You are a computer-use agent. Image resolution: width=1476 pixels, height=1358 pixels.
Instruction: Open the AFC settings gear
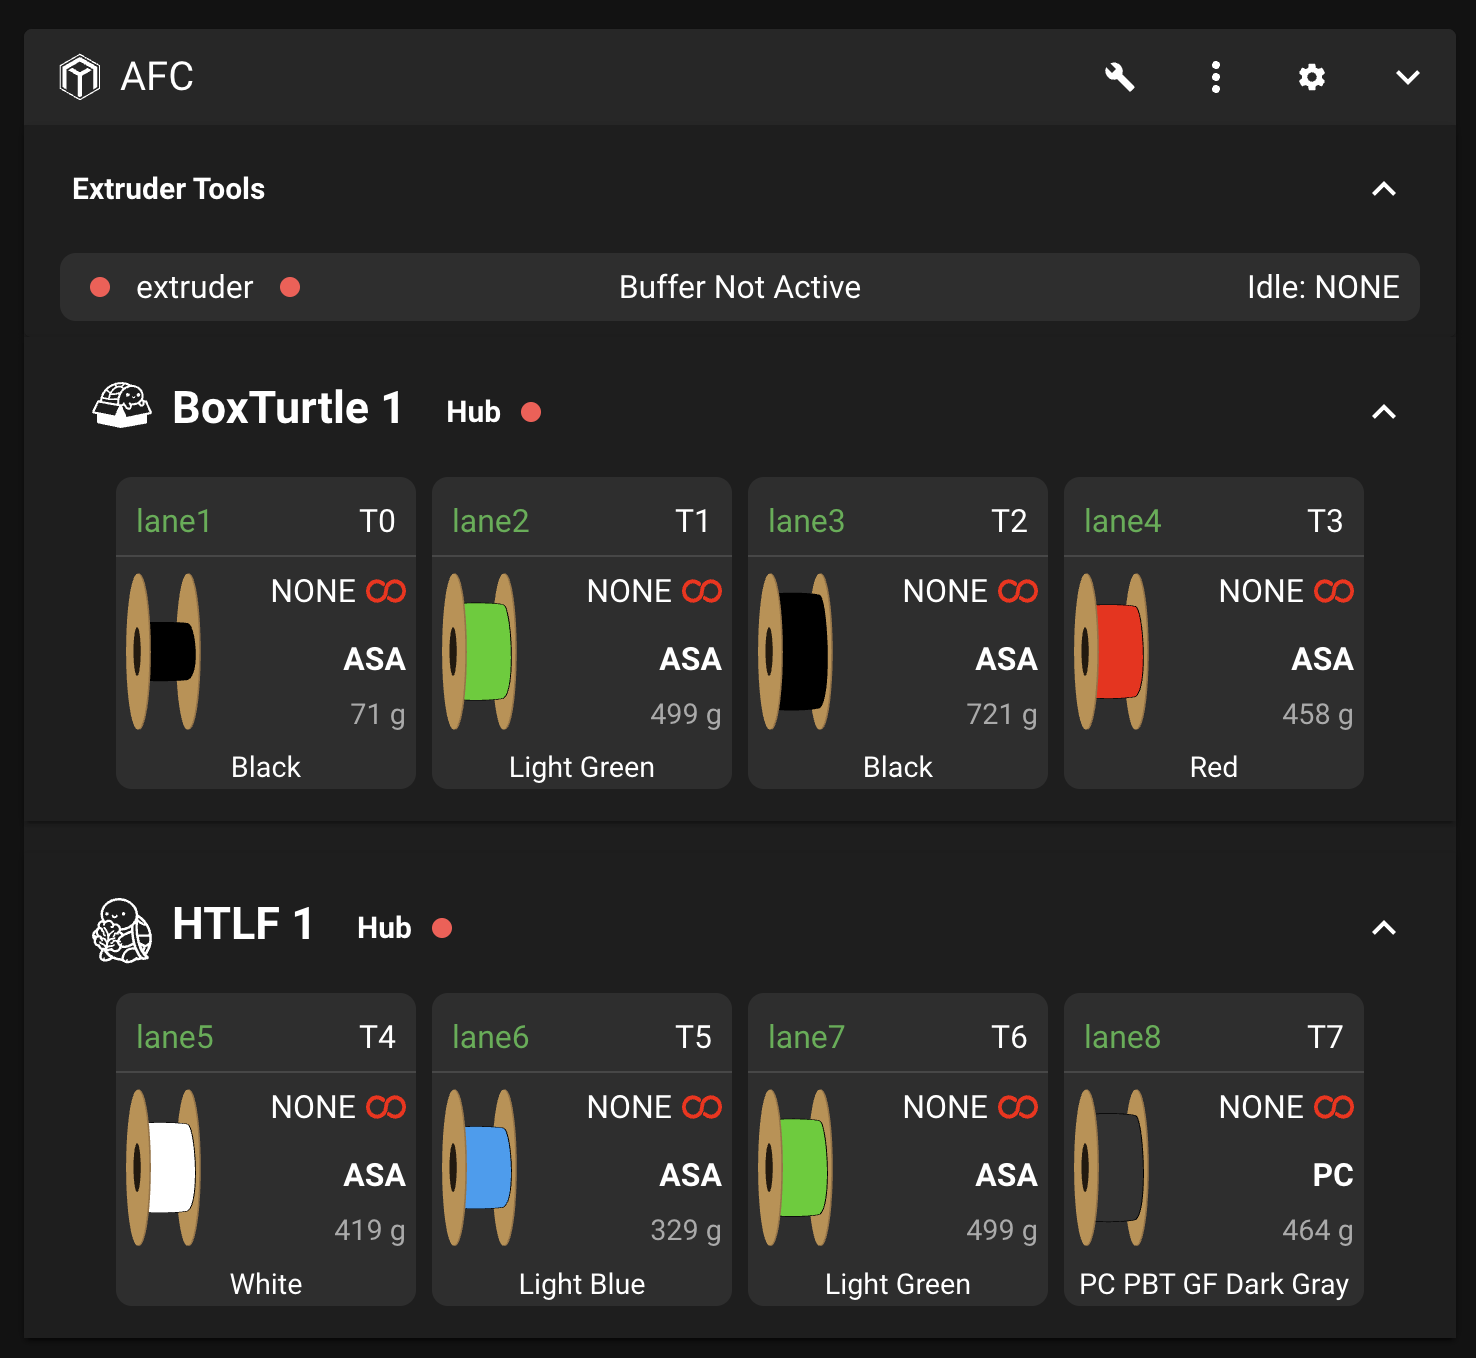click(x=1311, y=77)
